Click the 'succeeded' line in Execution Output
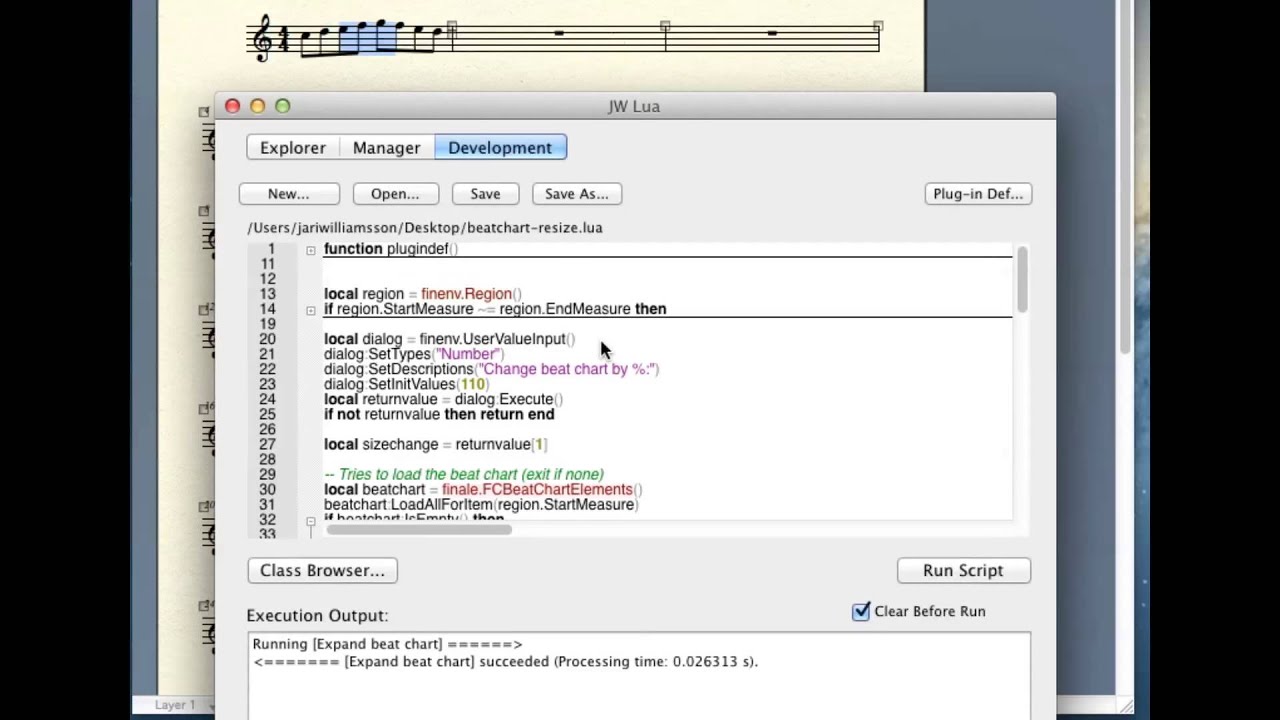1280x720 pixels. click(506, 661)
